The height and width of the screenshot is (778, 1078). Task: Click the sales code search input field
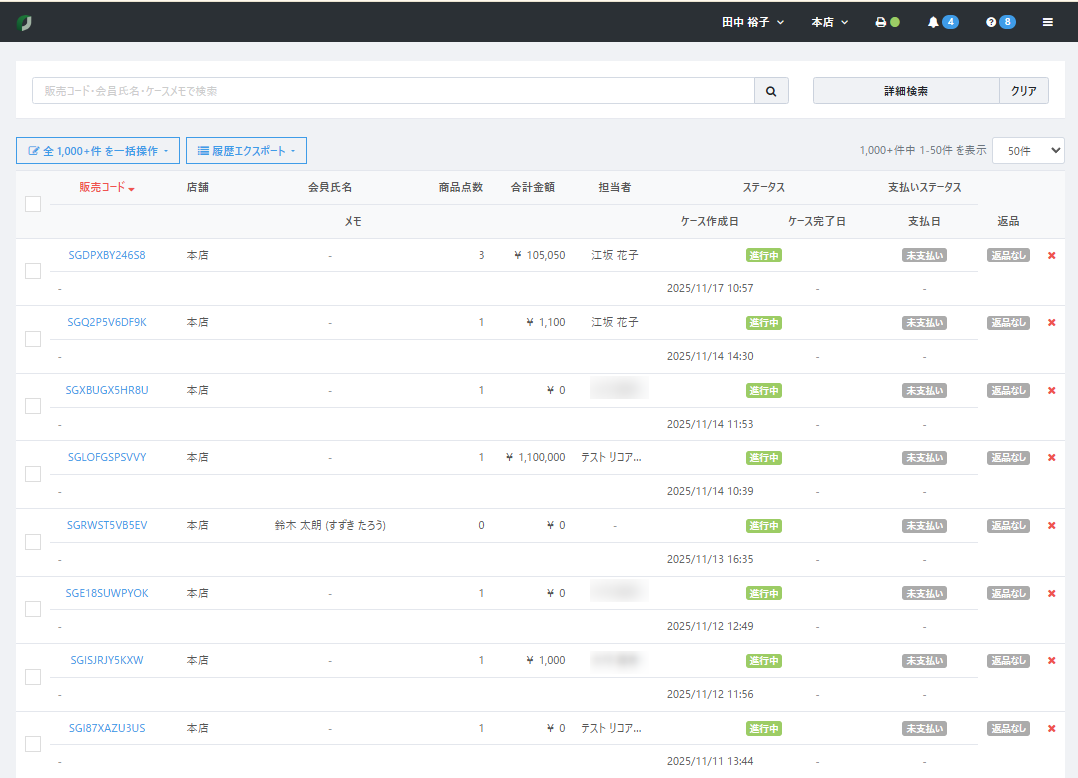[x=393, y=91]
